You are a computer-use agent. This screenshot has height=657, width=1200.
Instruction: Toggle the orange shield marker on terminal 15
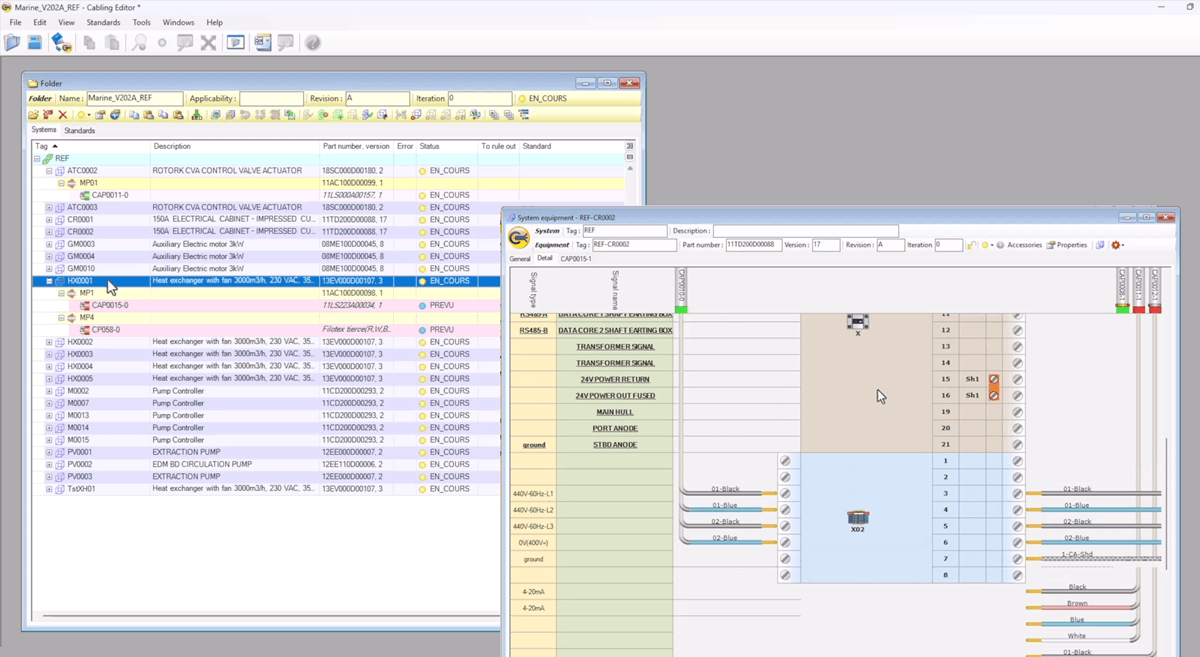point(994,380)
